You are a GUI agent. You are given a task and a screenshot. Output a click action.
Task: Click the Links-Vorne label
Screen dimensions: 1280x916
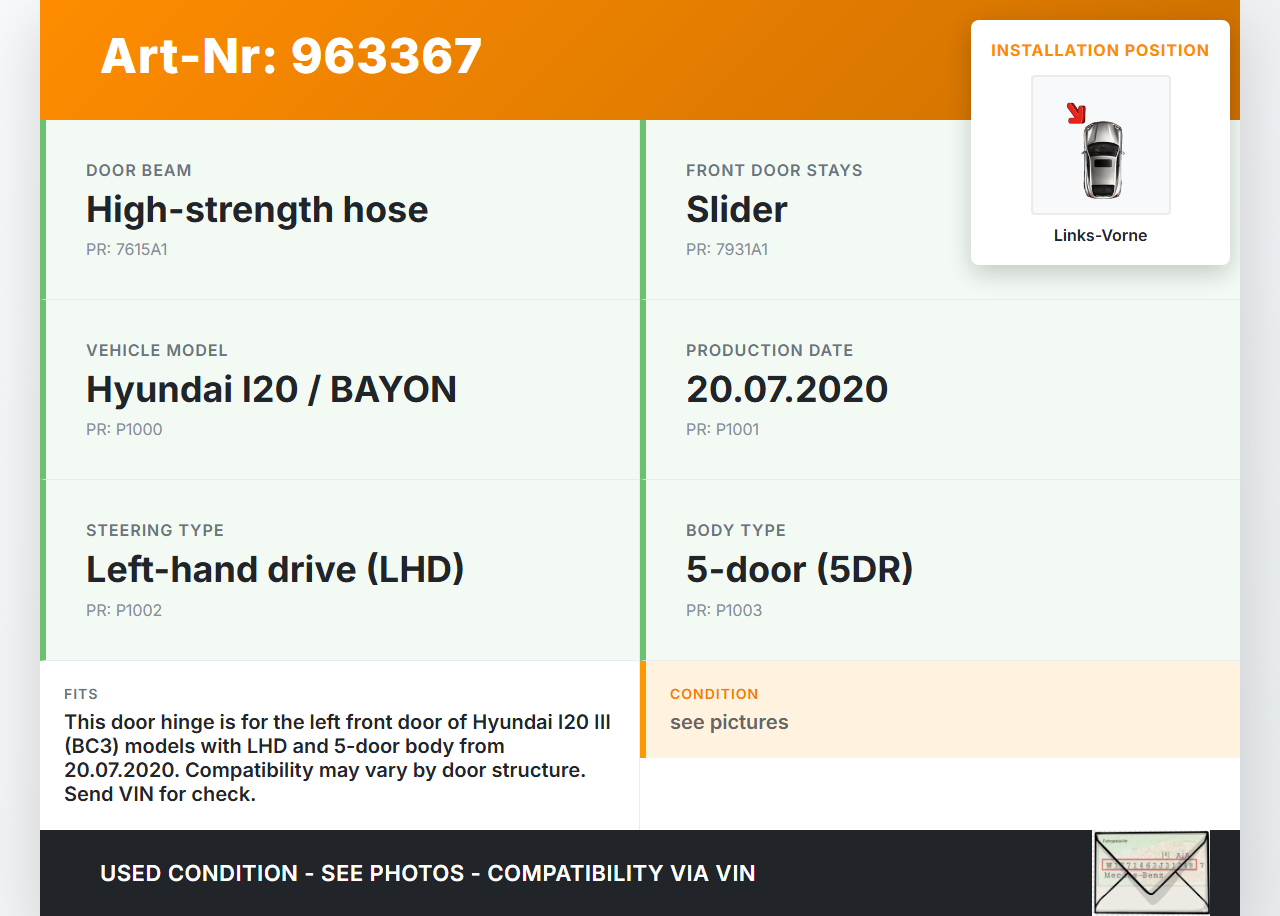tap(1100, 236)
